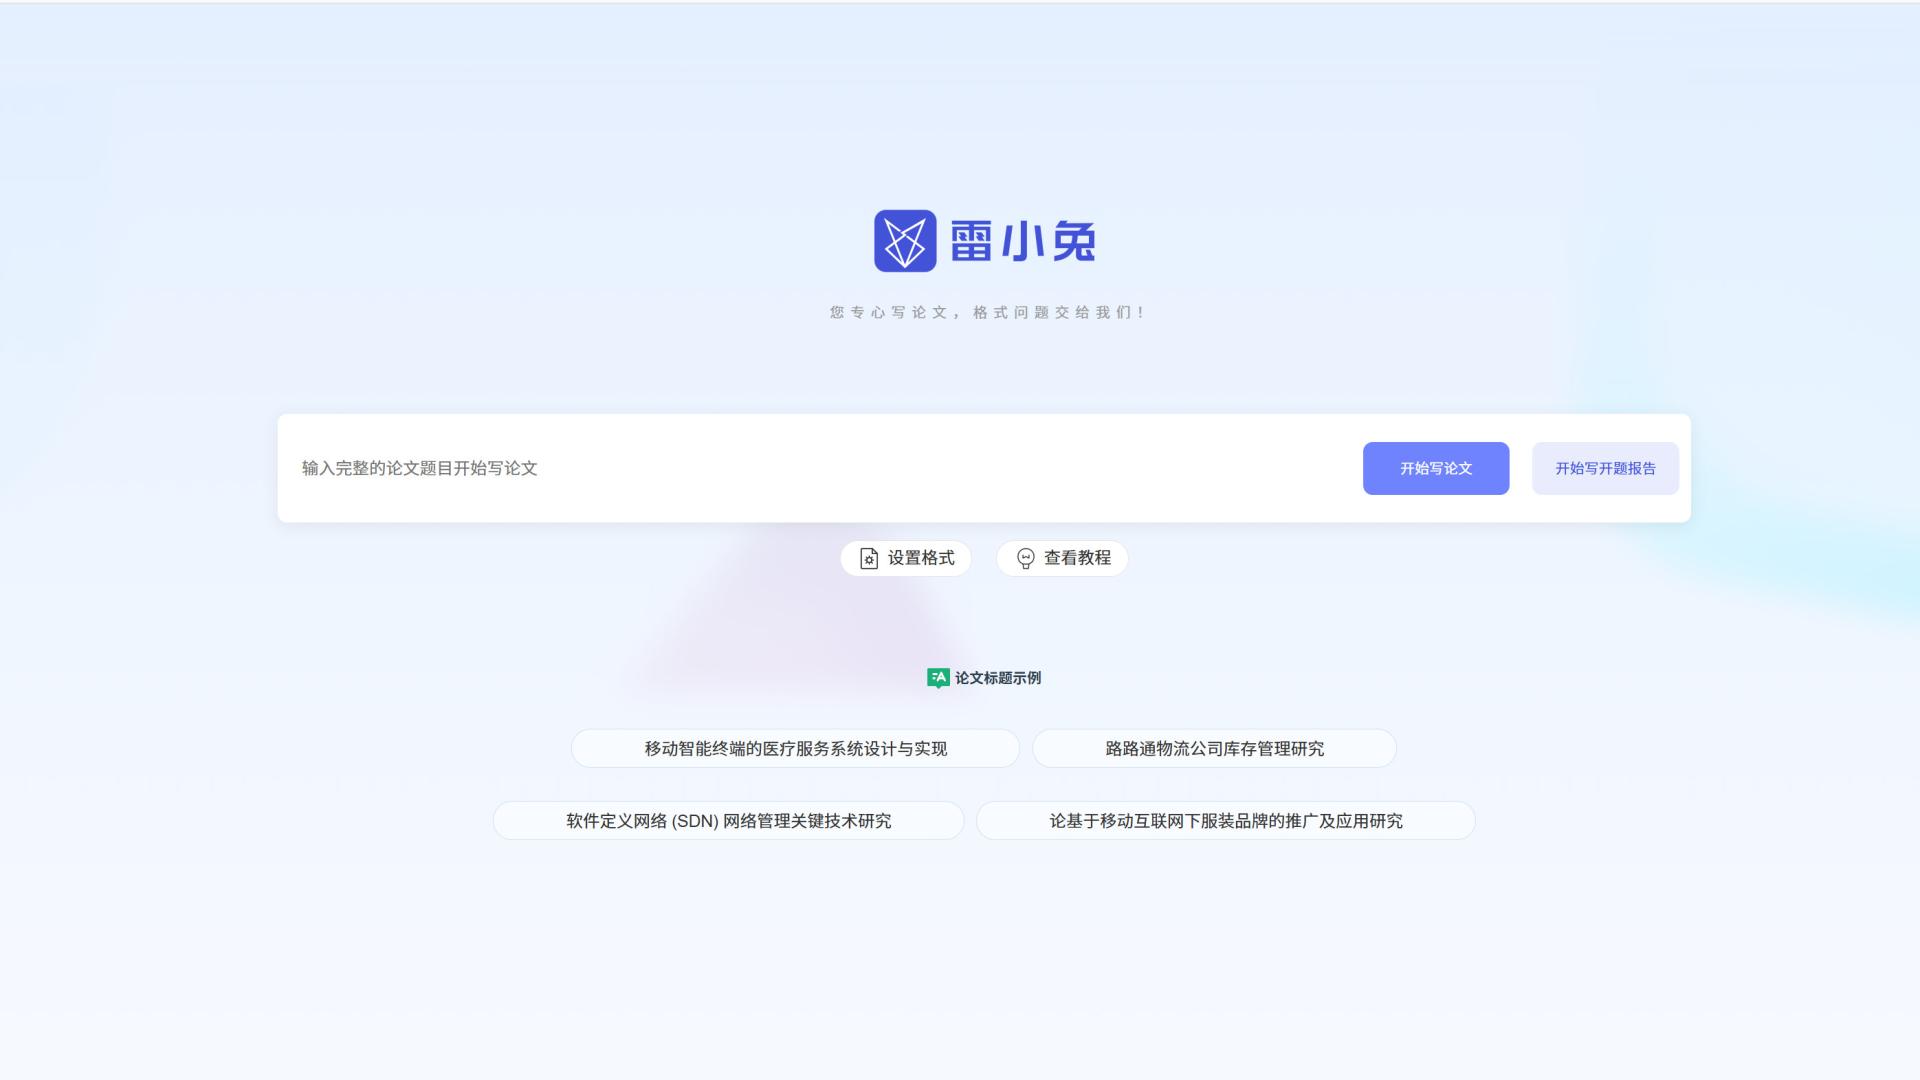Pick the 服装品牌的推广及应用研究 example title
1920x1080 pixels.
coord(1226,820)
